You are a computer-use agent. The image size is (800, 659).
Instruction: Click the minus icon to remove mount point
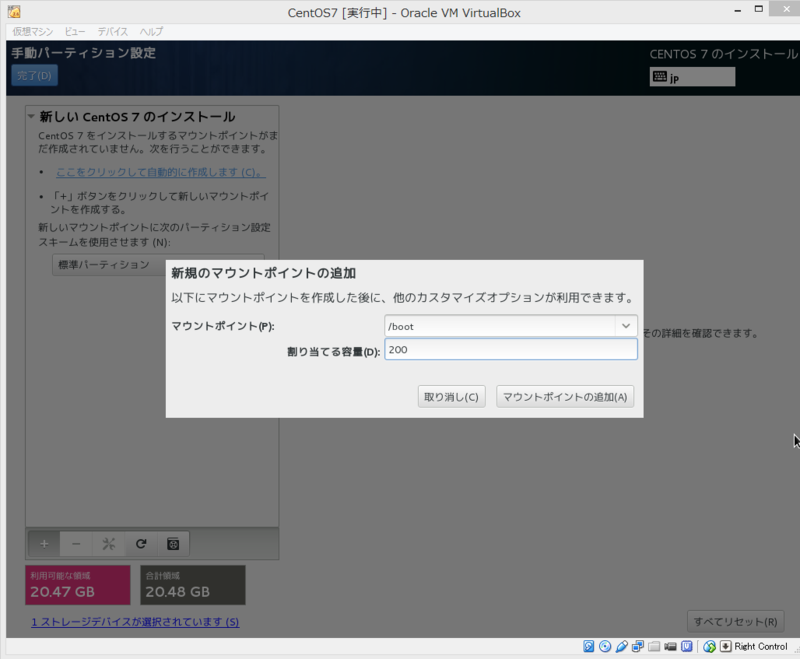pyautogui.click(x=75, y=543)
